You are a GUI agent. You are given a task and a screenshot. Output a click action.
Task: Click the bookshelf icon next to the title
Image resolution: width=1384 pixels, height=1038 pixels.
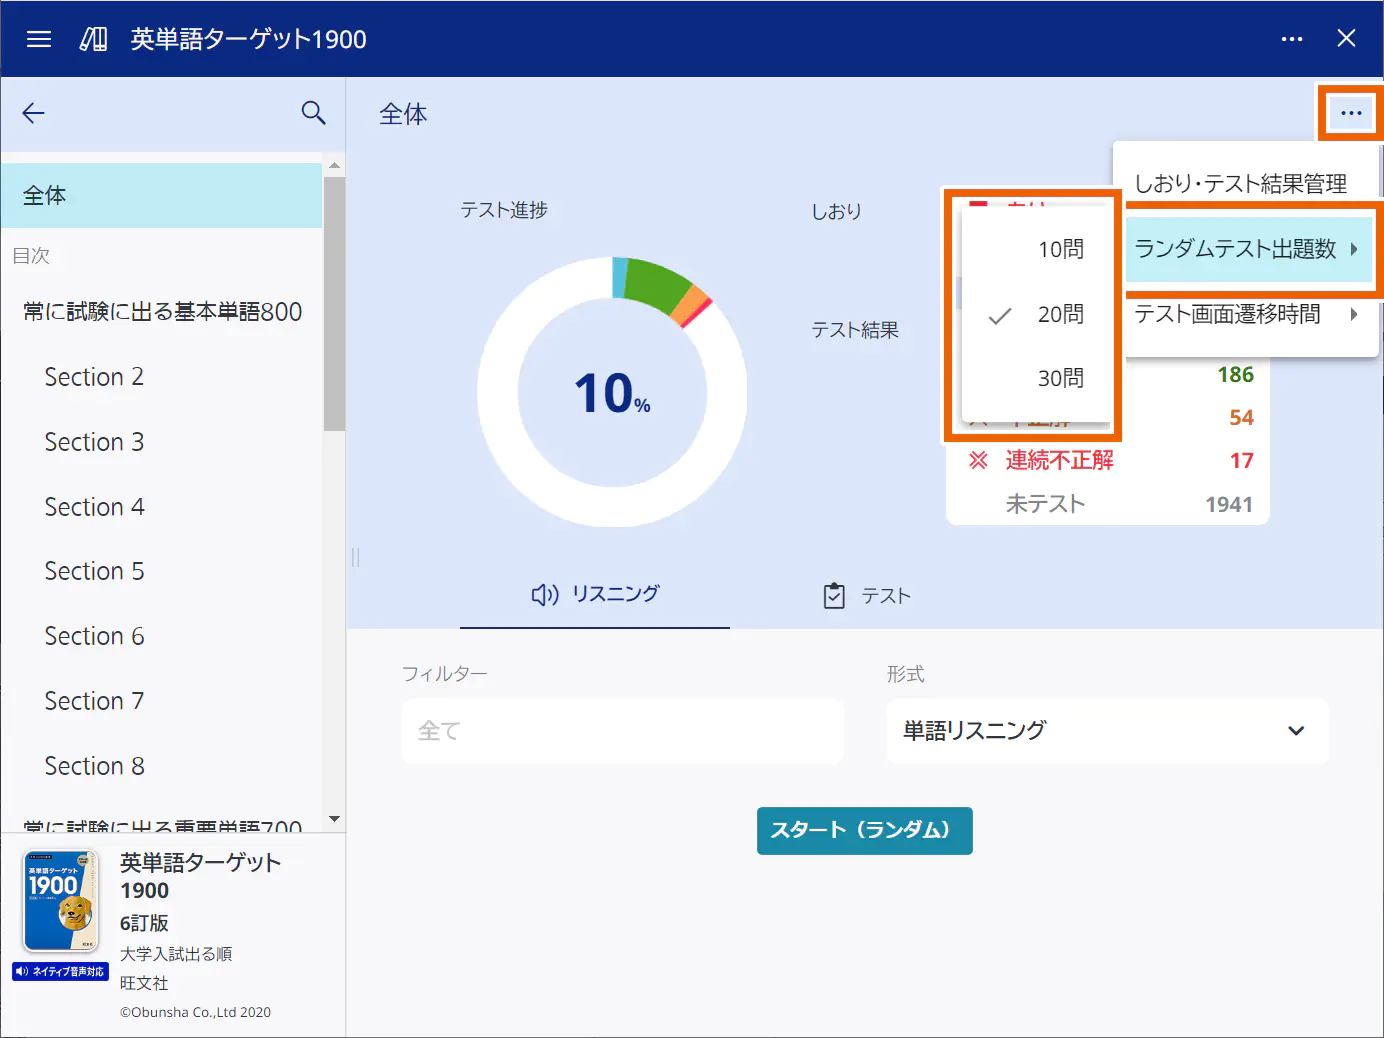pyautogui.click(x=93, y=39)
